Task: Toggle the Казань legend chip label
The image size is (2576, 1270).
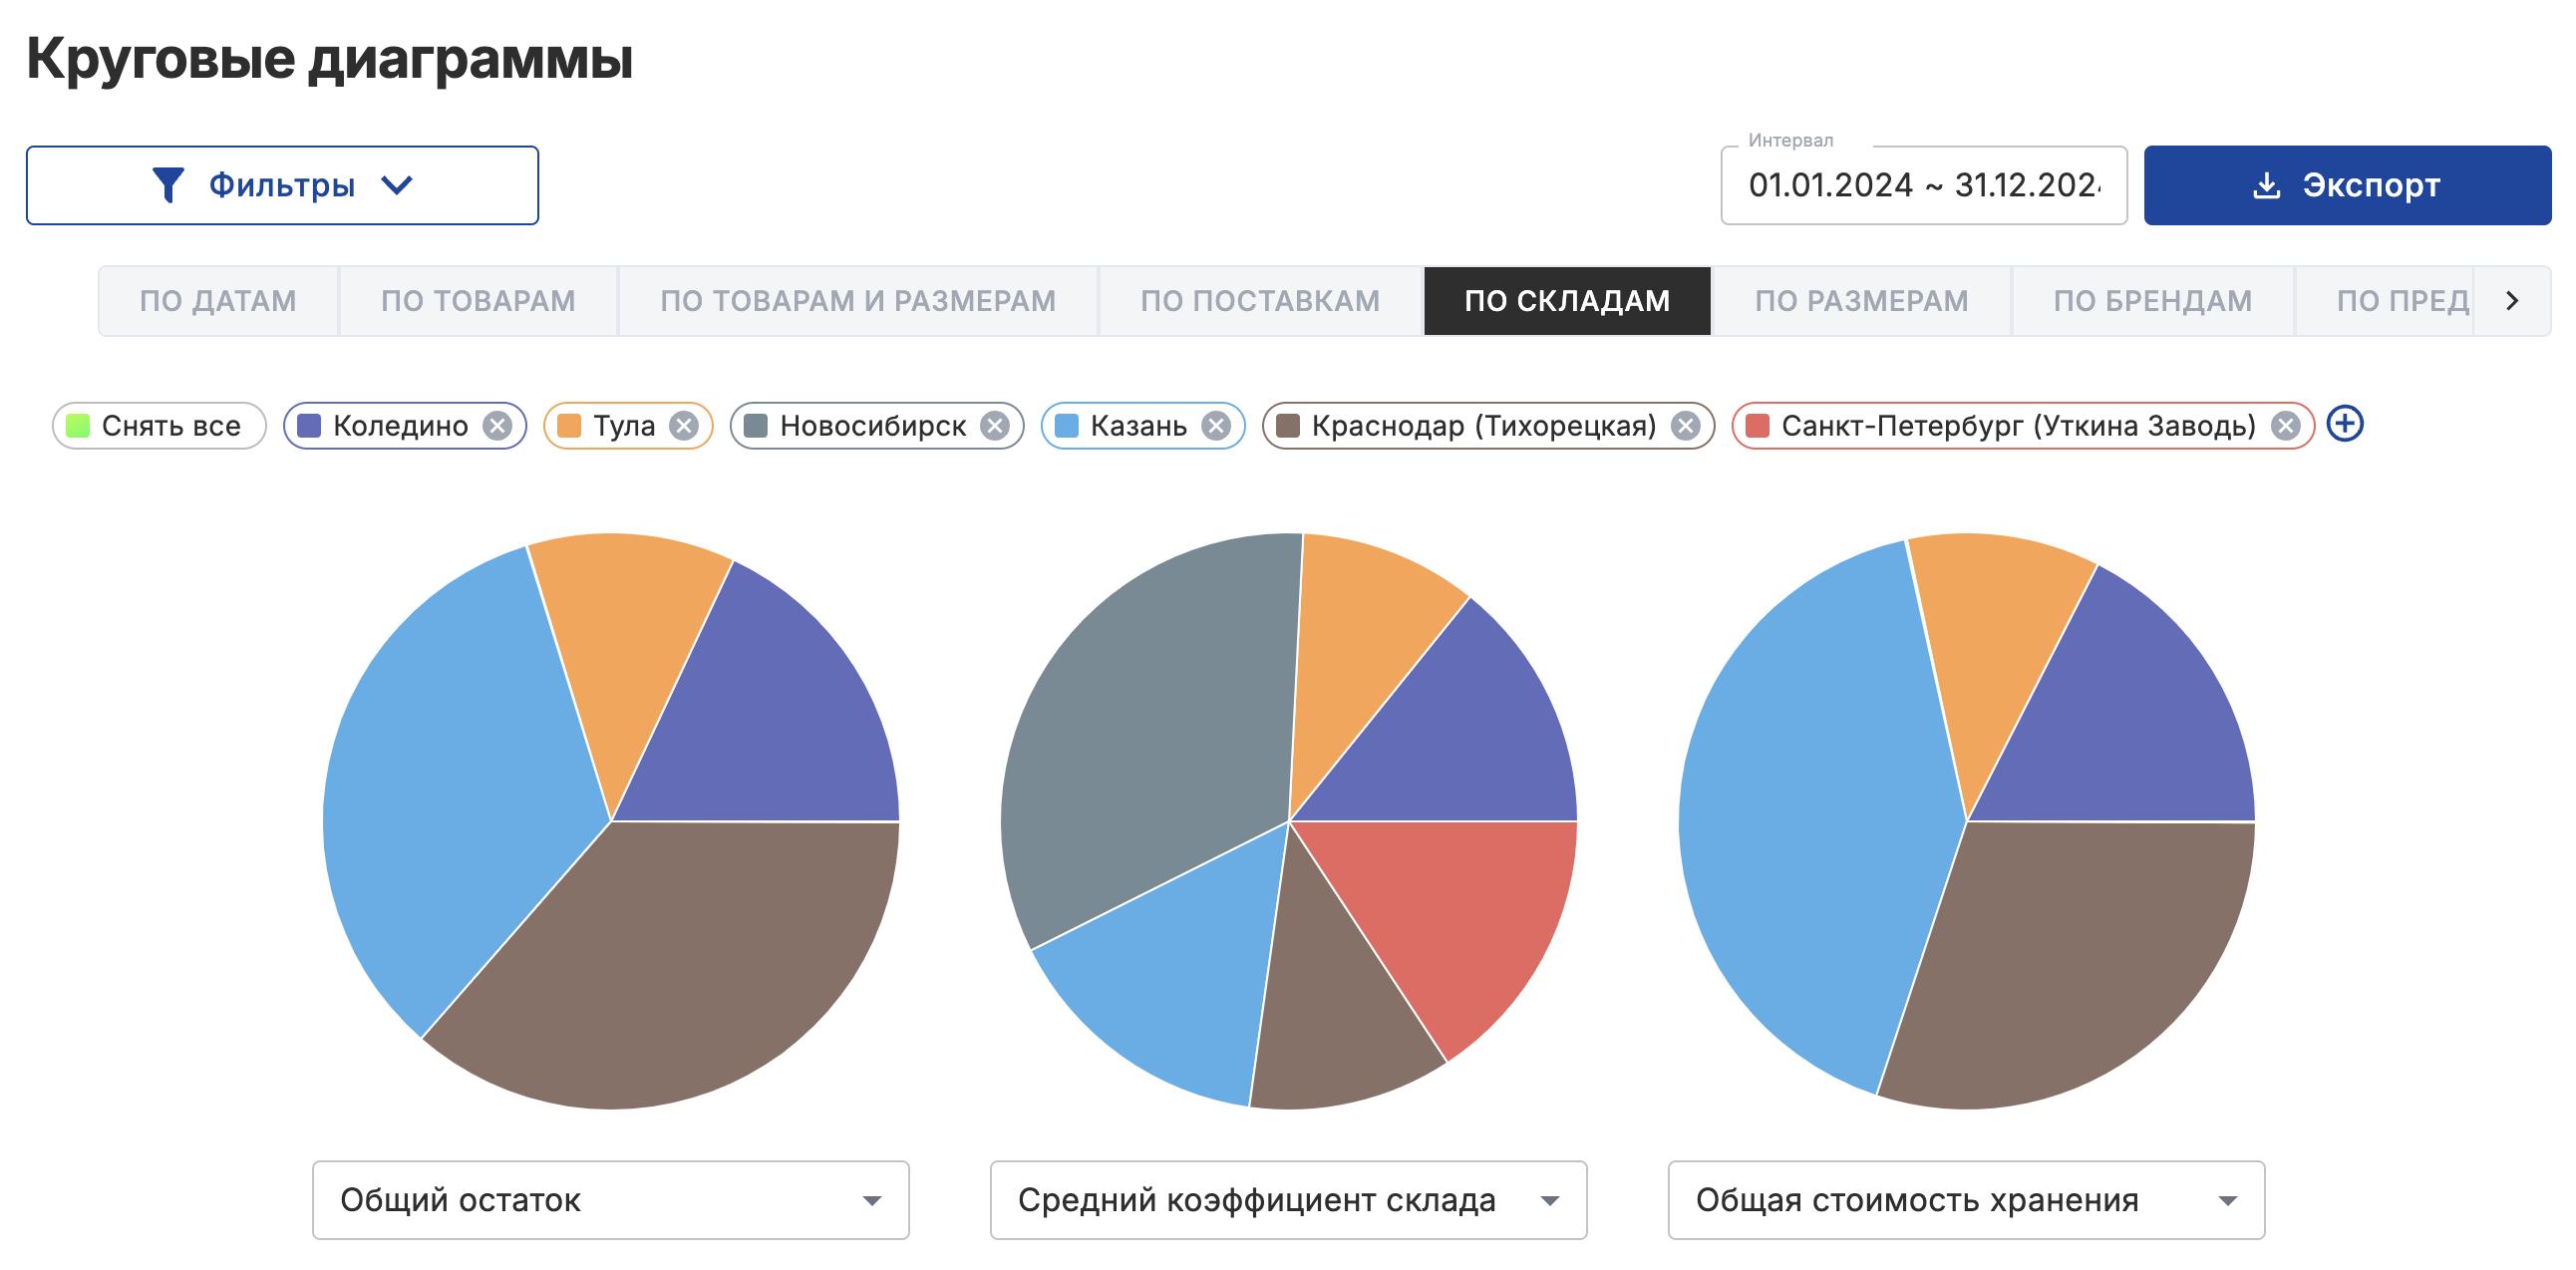Action: click(1138, 426)
